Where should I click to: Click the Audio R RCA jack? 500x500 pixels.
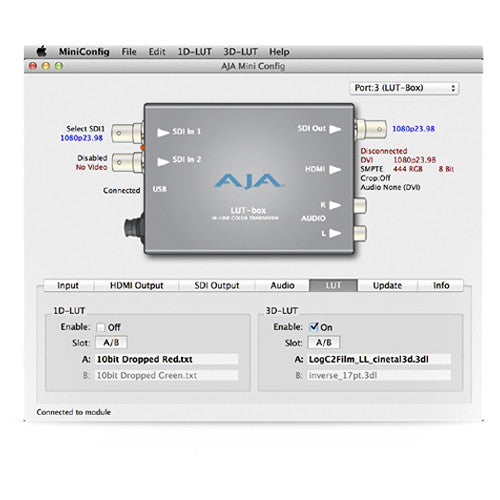click(360, 205)
